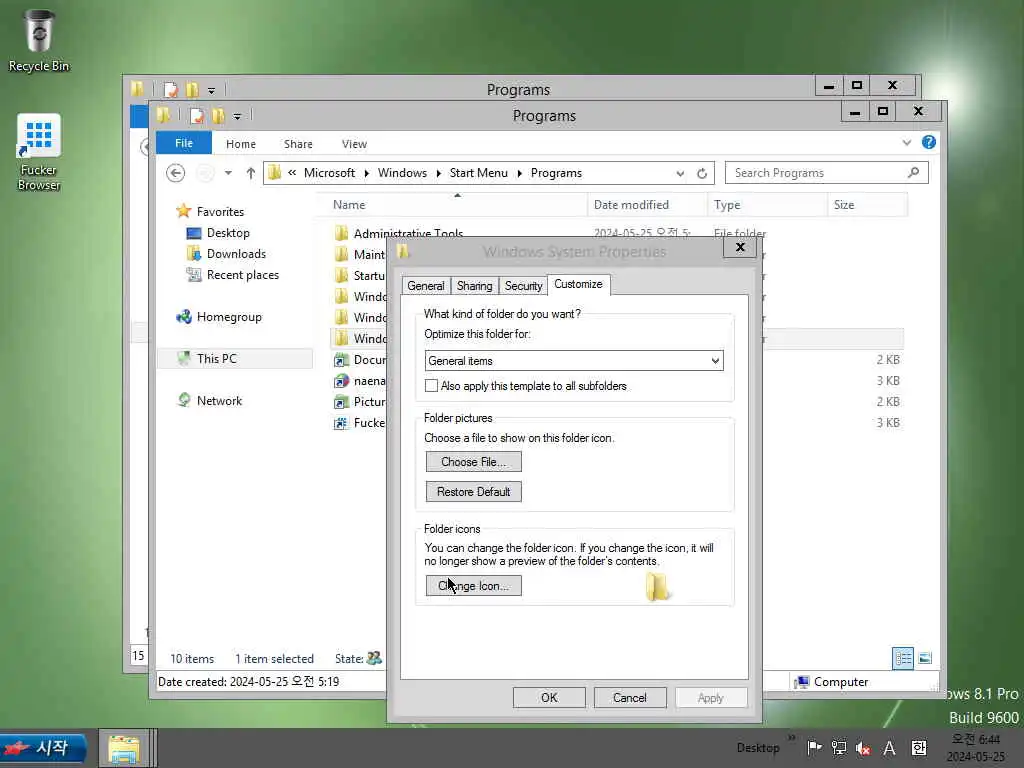Open File Explorer from the taskbar
This screenshot has width=1024, height=768.
click(x=124, y=749)
